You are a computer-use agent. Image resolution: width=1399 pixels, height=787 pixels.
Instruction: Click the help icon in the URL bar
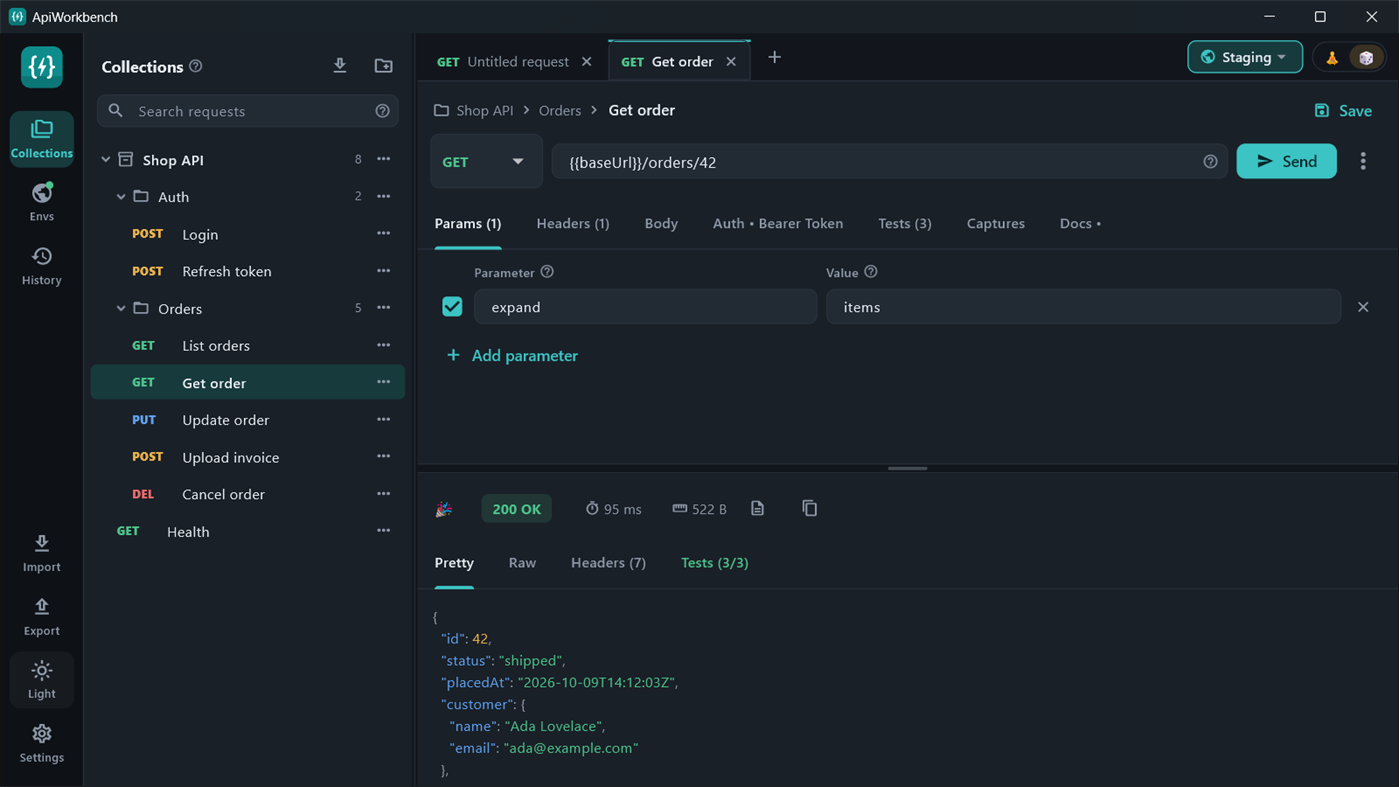pos(1210,162)
